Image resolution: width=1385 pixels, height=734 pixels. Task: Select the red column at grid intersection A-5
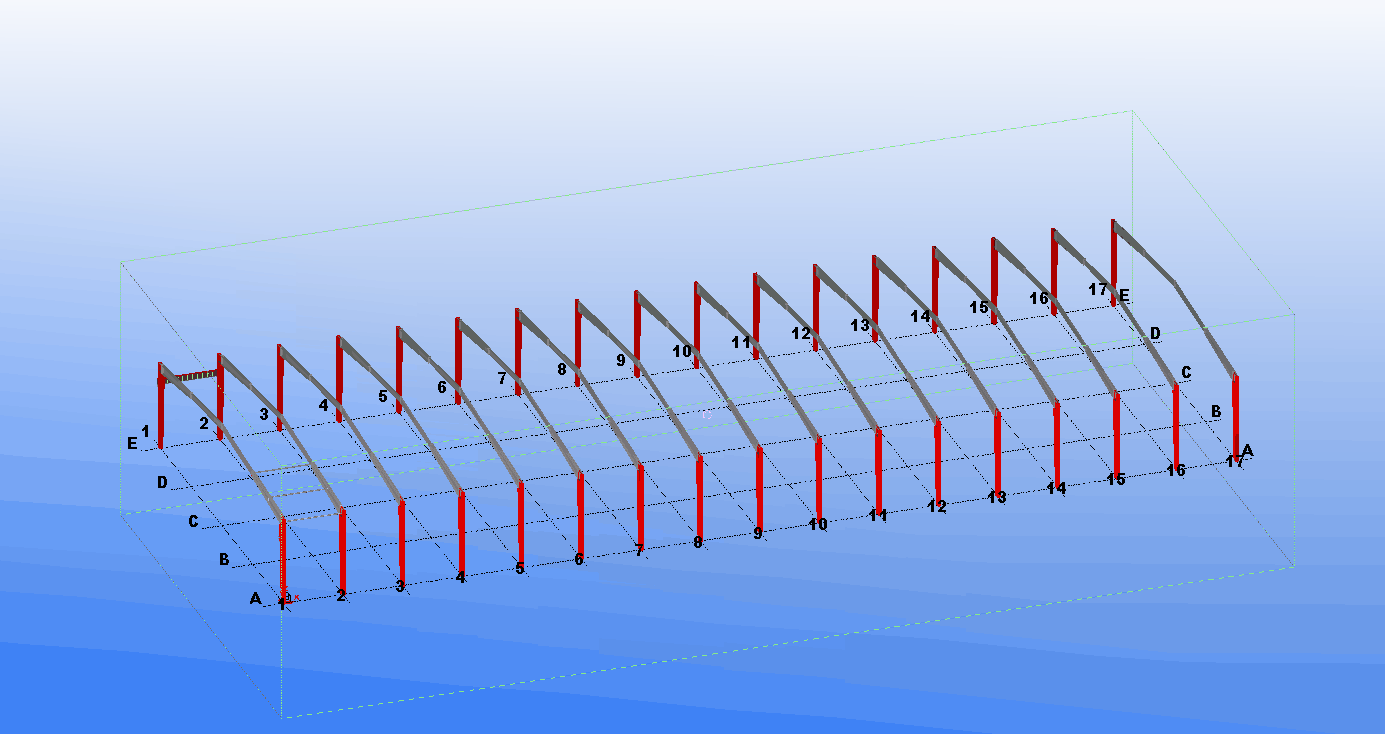[520, 524]
